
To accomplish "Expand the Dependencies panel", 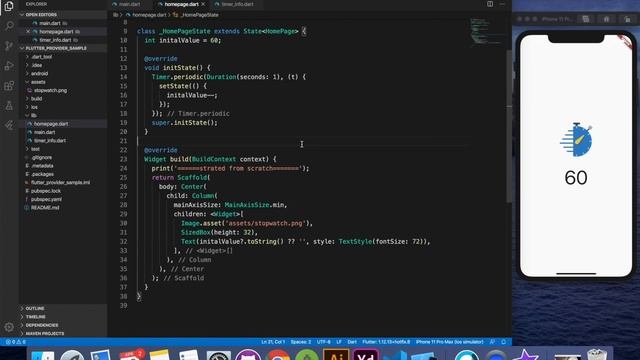I will (x=42, y=325).
